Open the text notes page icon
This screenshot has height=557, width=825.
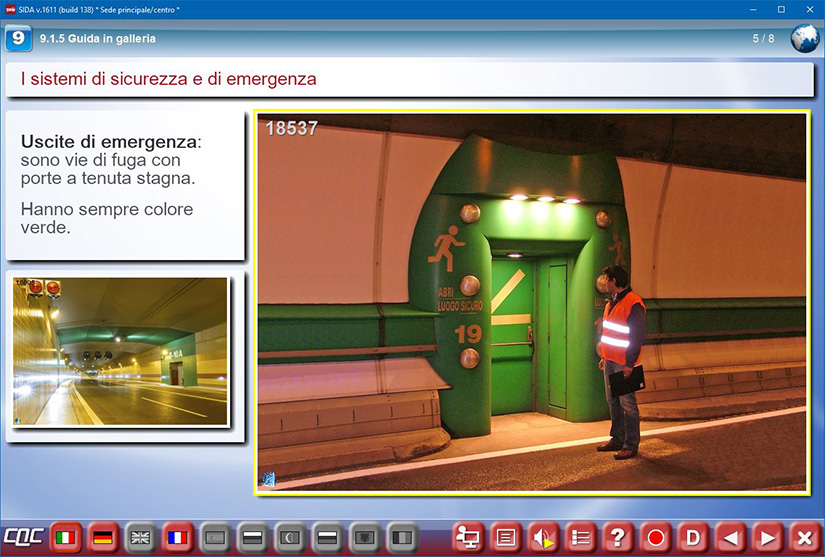click(x=505, y=537)
